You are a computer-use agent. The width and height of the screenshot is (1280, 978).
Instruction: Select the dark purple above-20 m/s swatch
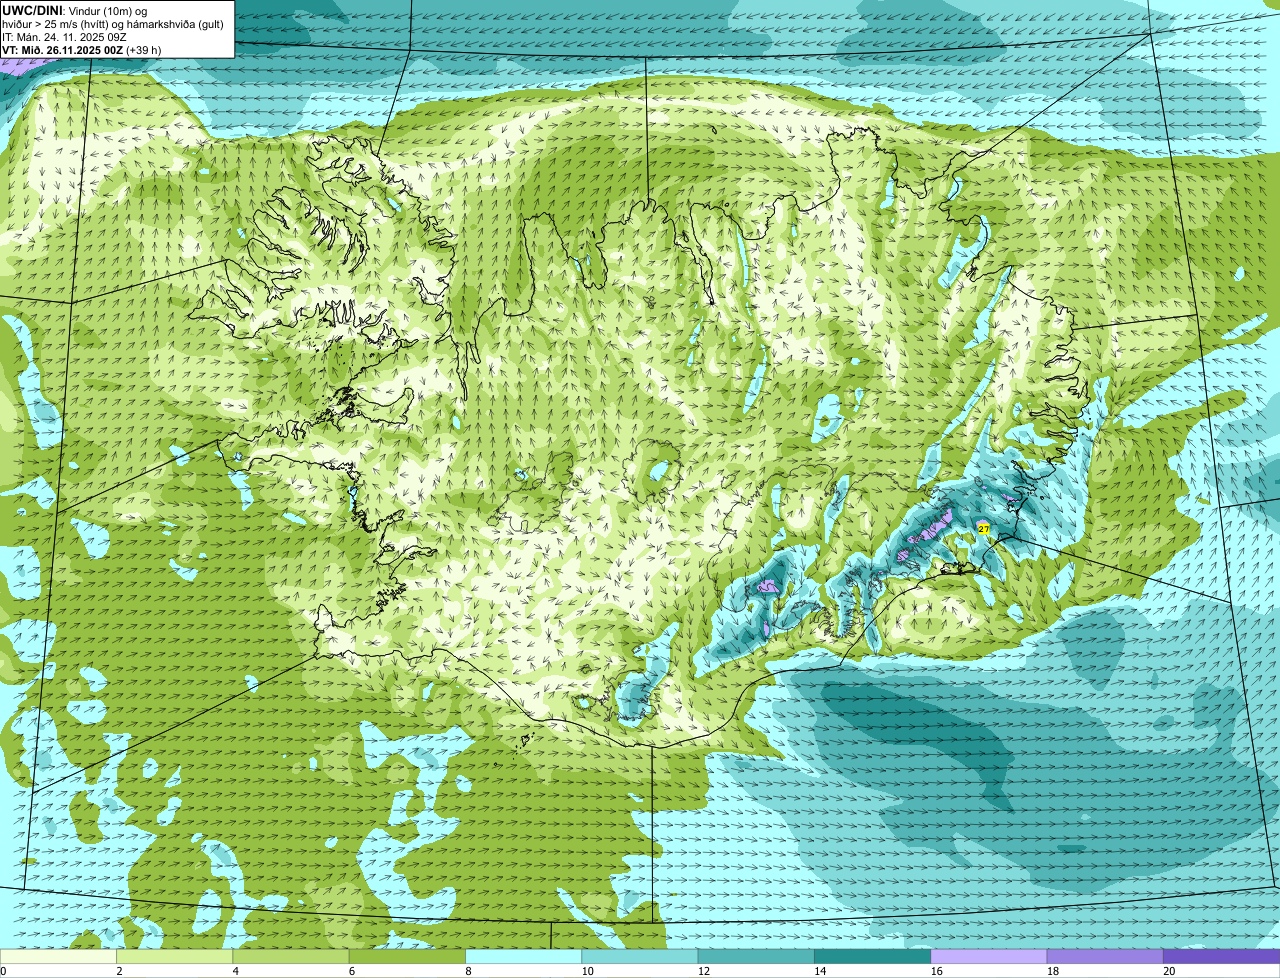coord(1221,956)
